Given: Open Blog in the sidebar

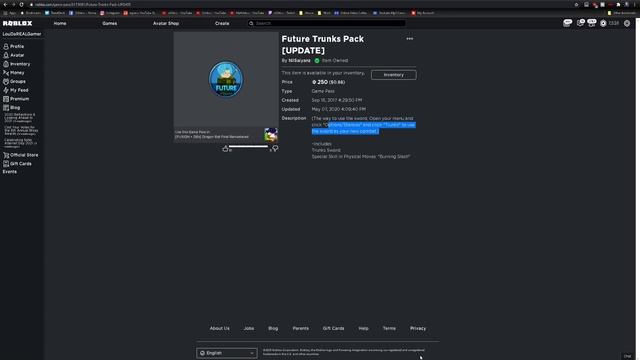Looking at the screenshot, I should pyautogui.click(x=11, y=108).
